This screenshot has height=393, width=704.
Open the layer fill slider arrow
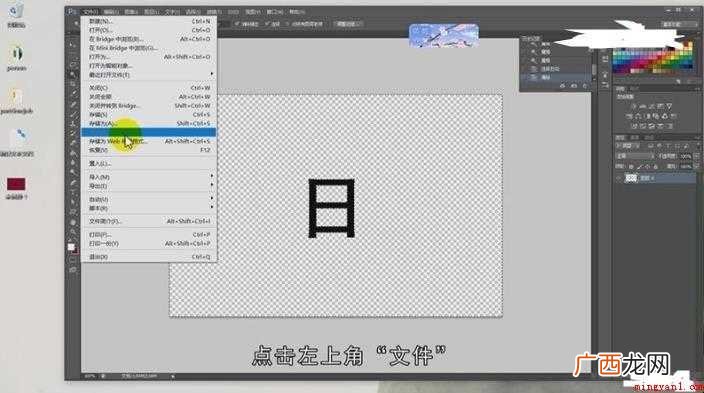(x=696, y=166)
